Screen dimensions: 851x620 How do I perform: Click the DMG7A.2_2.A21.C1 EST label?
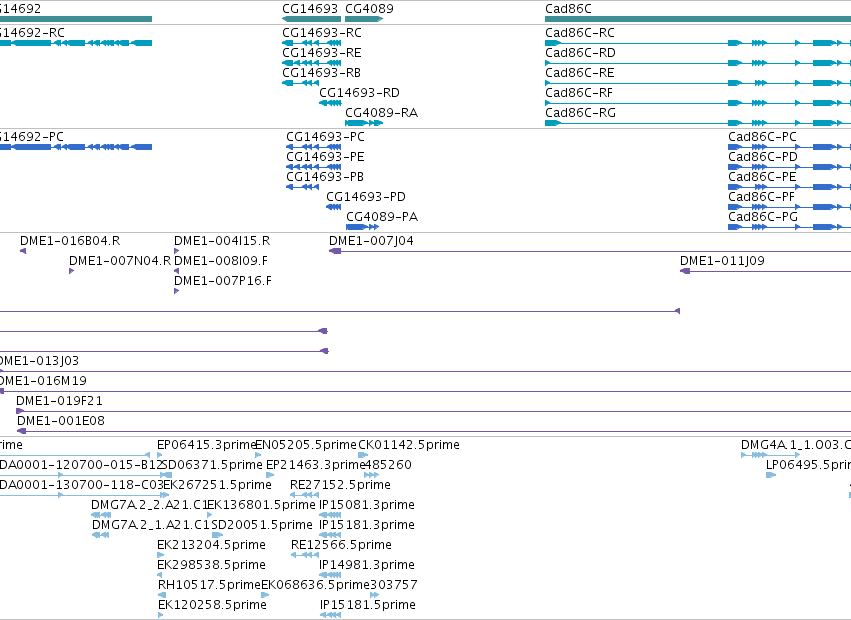(x=150, y=505)
